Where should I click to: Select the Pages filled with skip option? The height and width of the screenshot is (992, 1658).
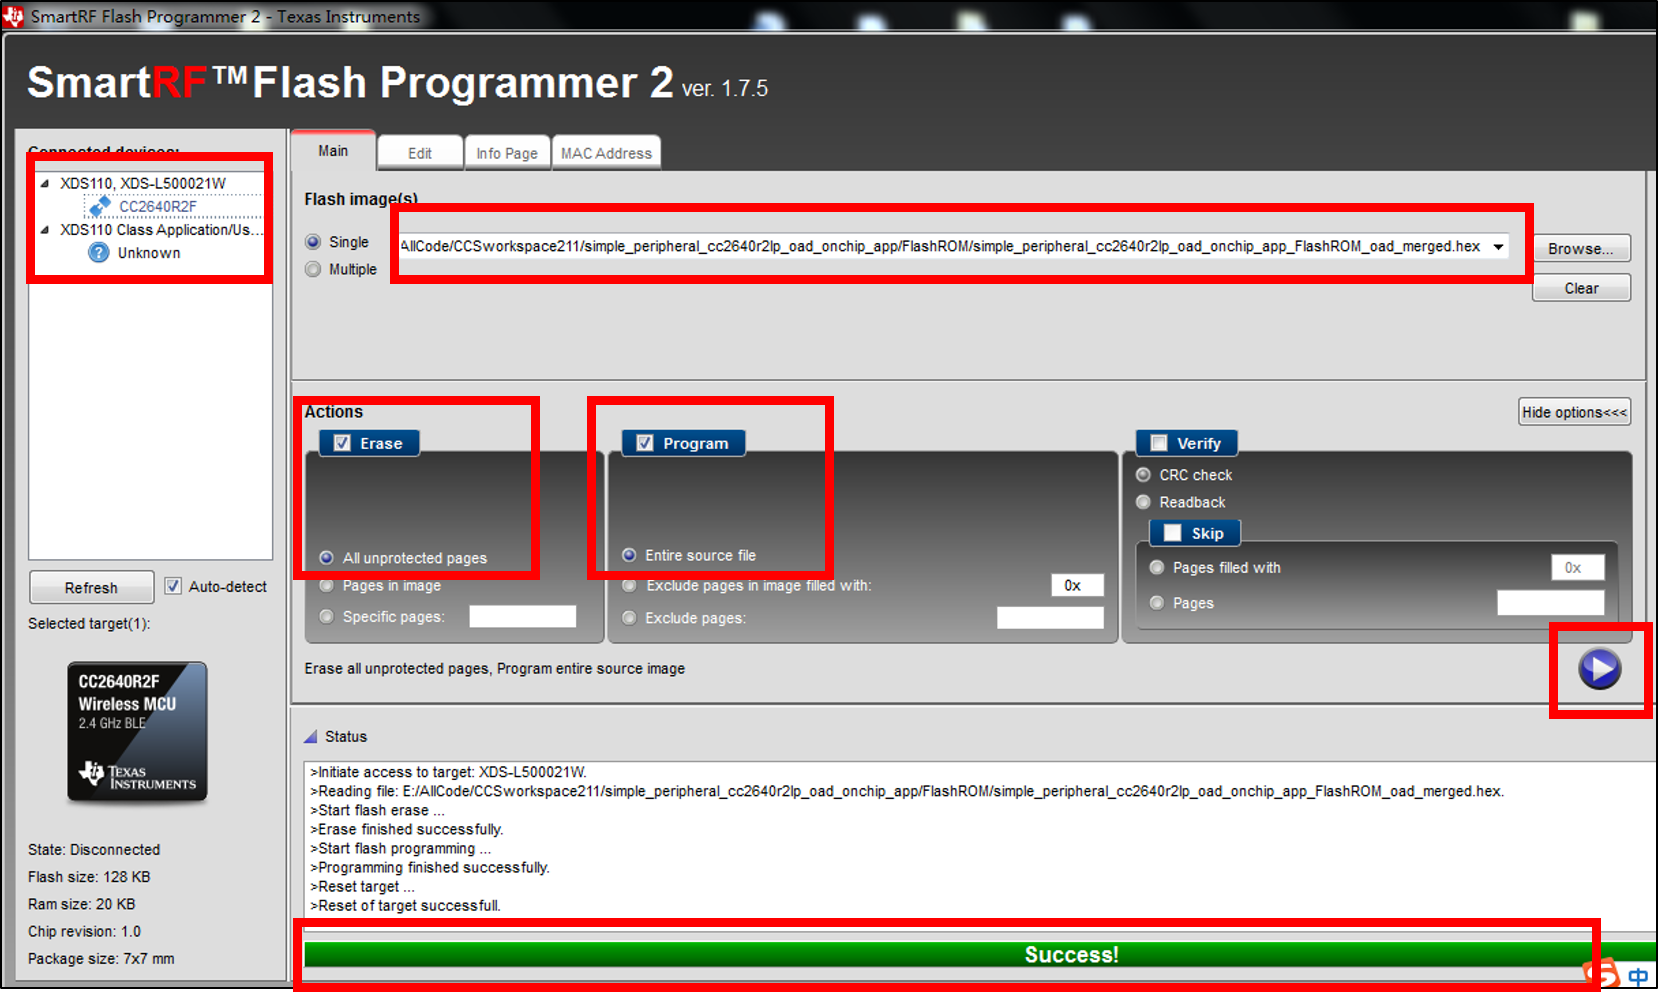click(1157, 568)
